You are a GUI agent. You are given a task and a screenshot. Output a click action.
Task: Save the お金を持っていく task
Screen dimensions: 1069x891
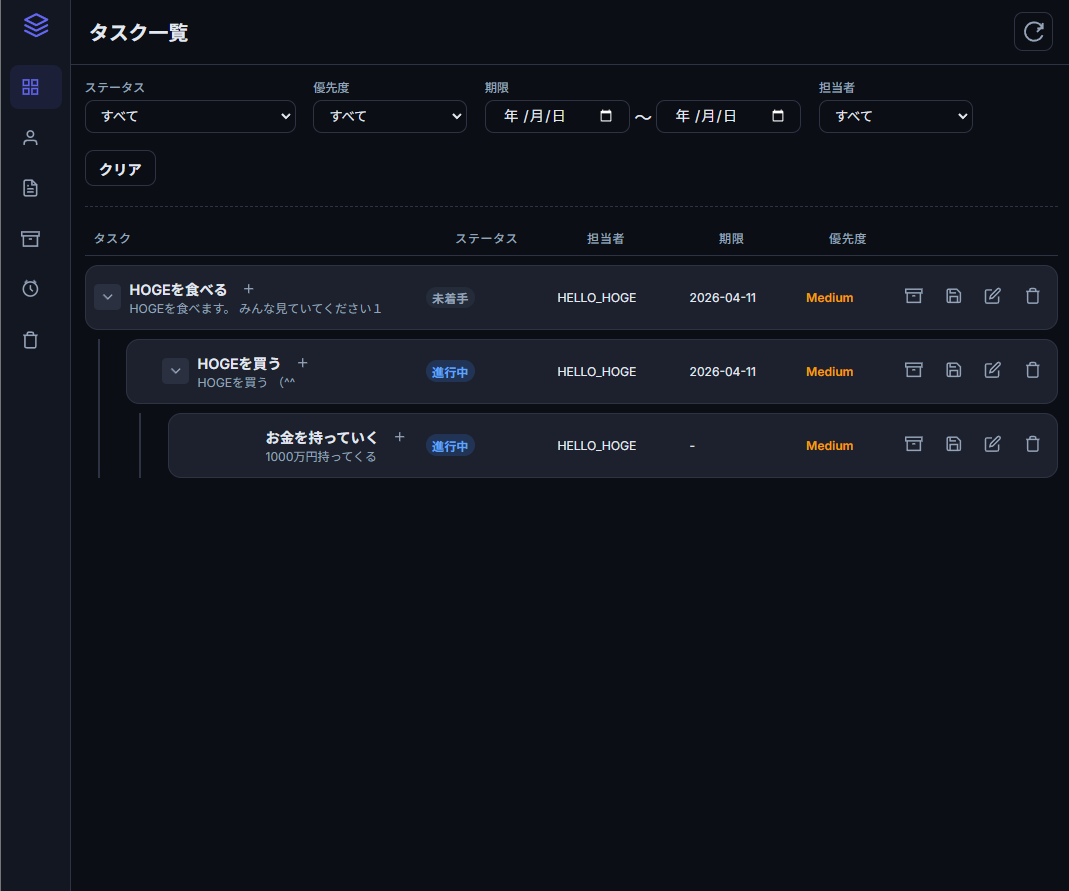pos(953,444)
